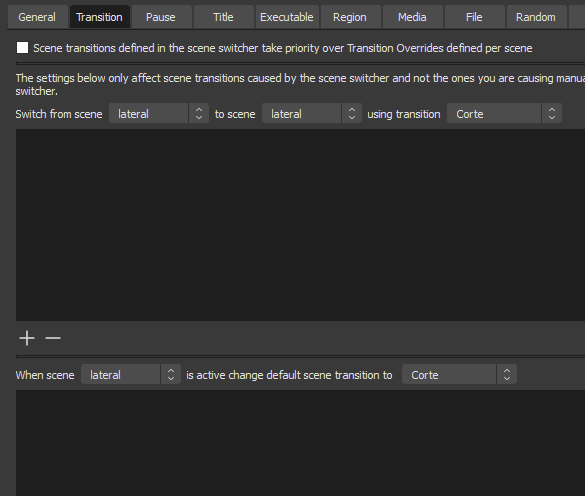This screenshot has width=585, height=496.
Task: Open the General tab
Action: 37,17
